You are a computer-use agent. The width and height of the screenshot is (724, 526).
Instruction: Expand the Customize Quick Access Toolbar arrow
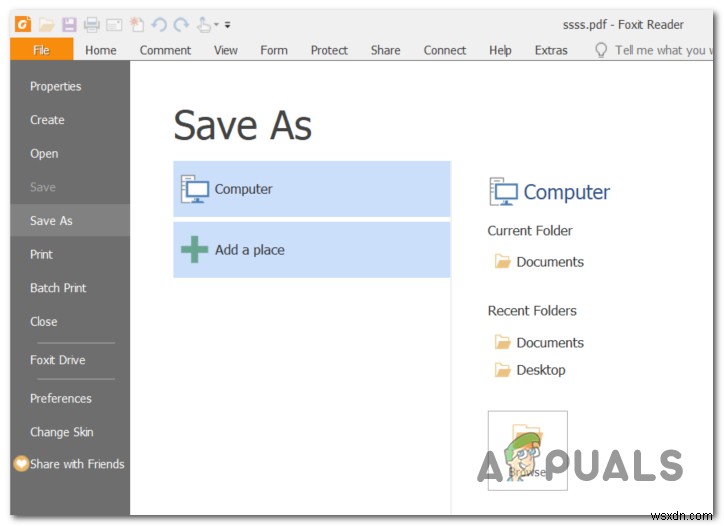pyautogui.click(x=228, y=25)
